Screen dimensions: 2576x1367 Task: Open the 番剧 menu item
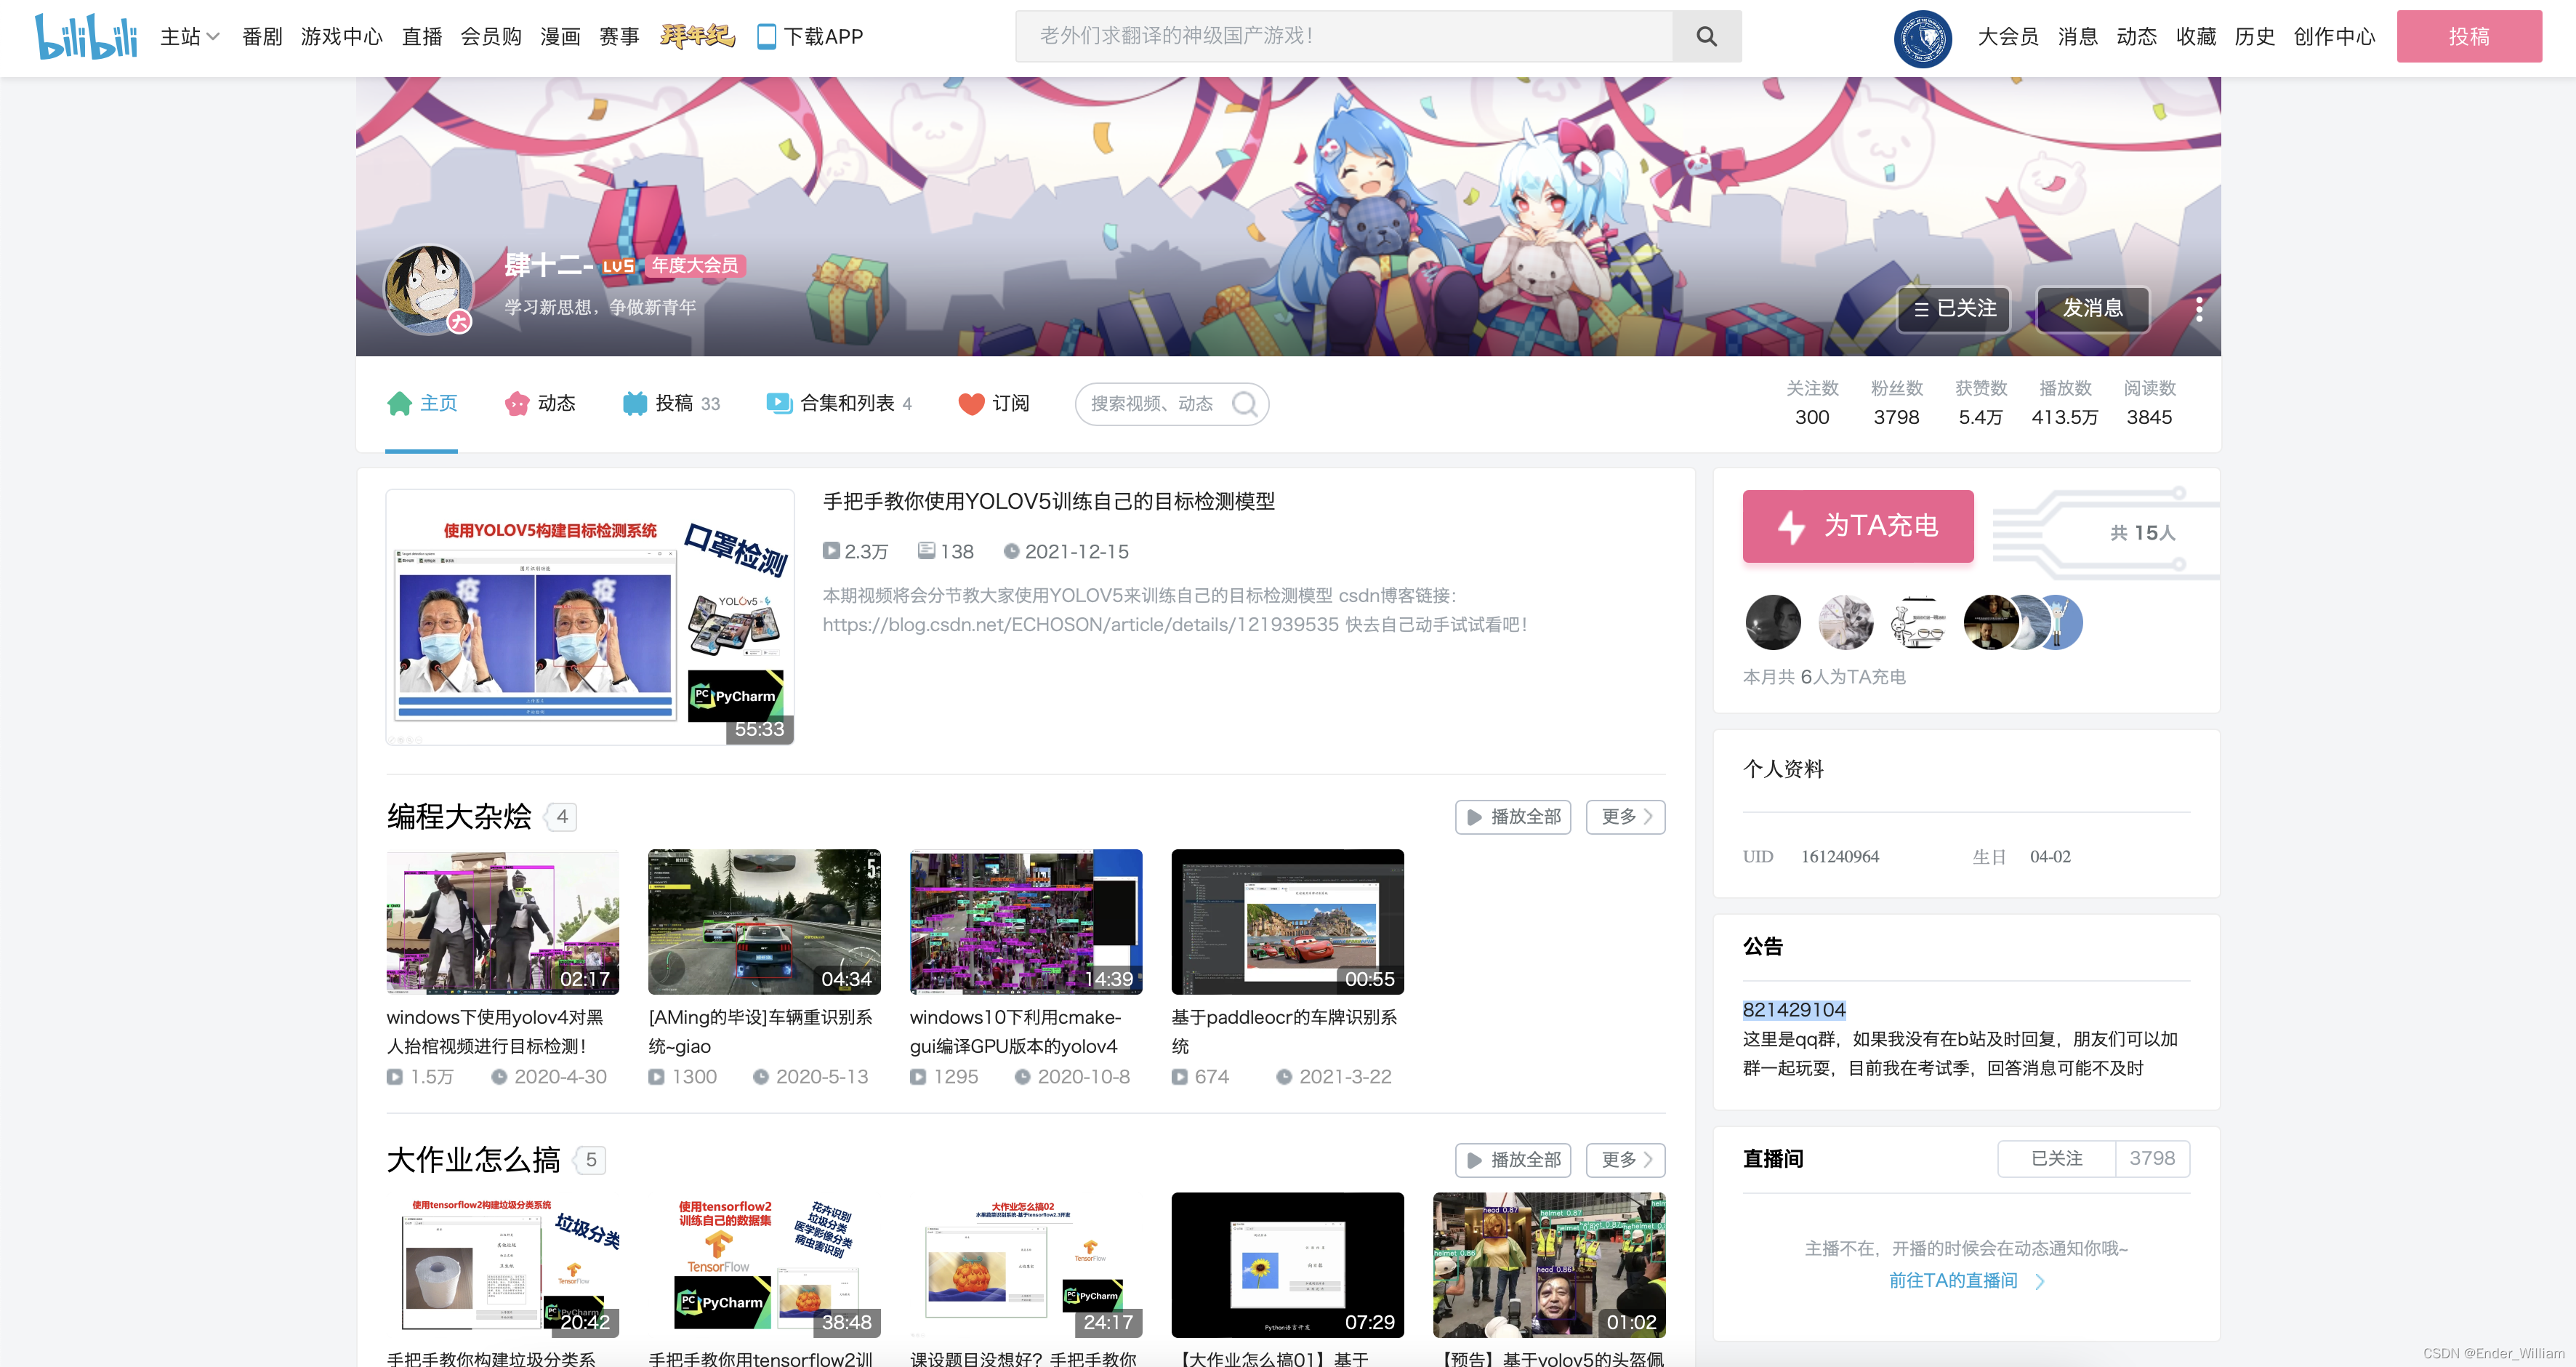click(262, 36)
